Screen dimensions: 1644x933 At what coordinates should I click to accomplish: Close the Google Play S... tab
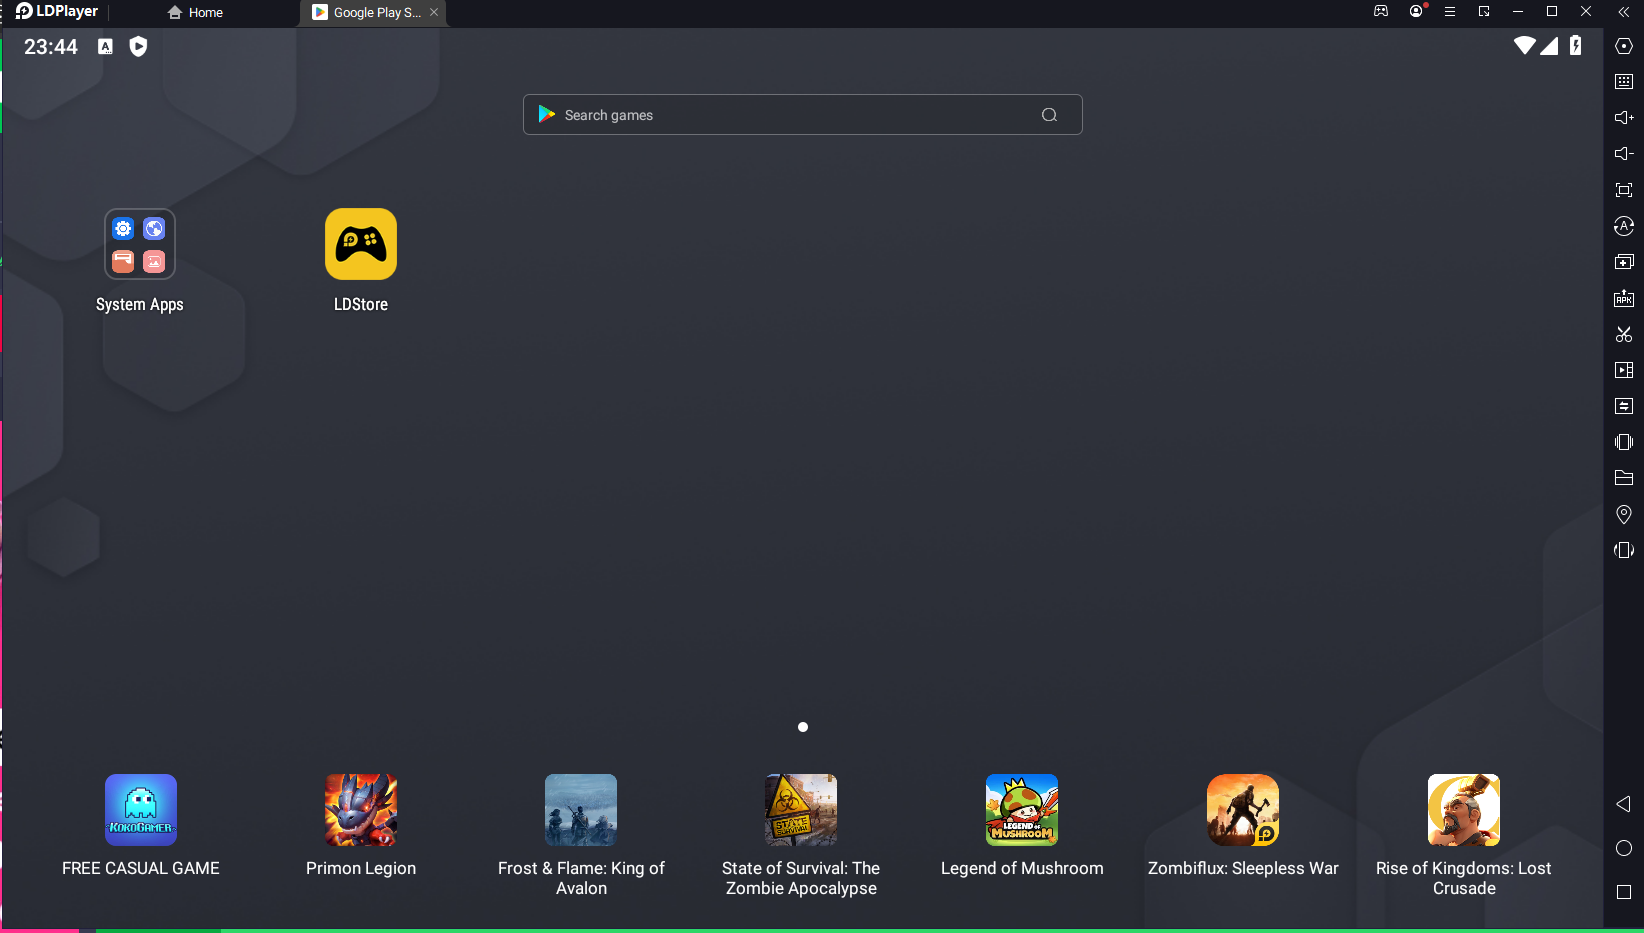[x=434, y=12]
